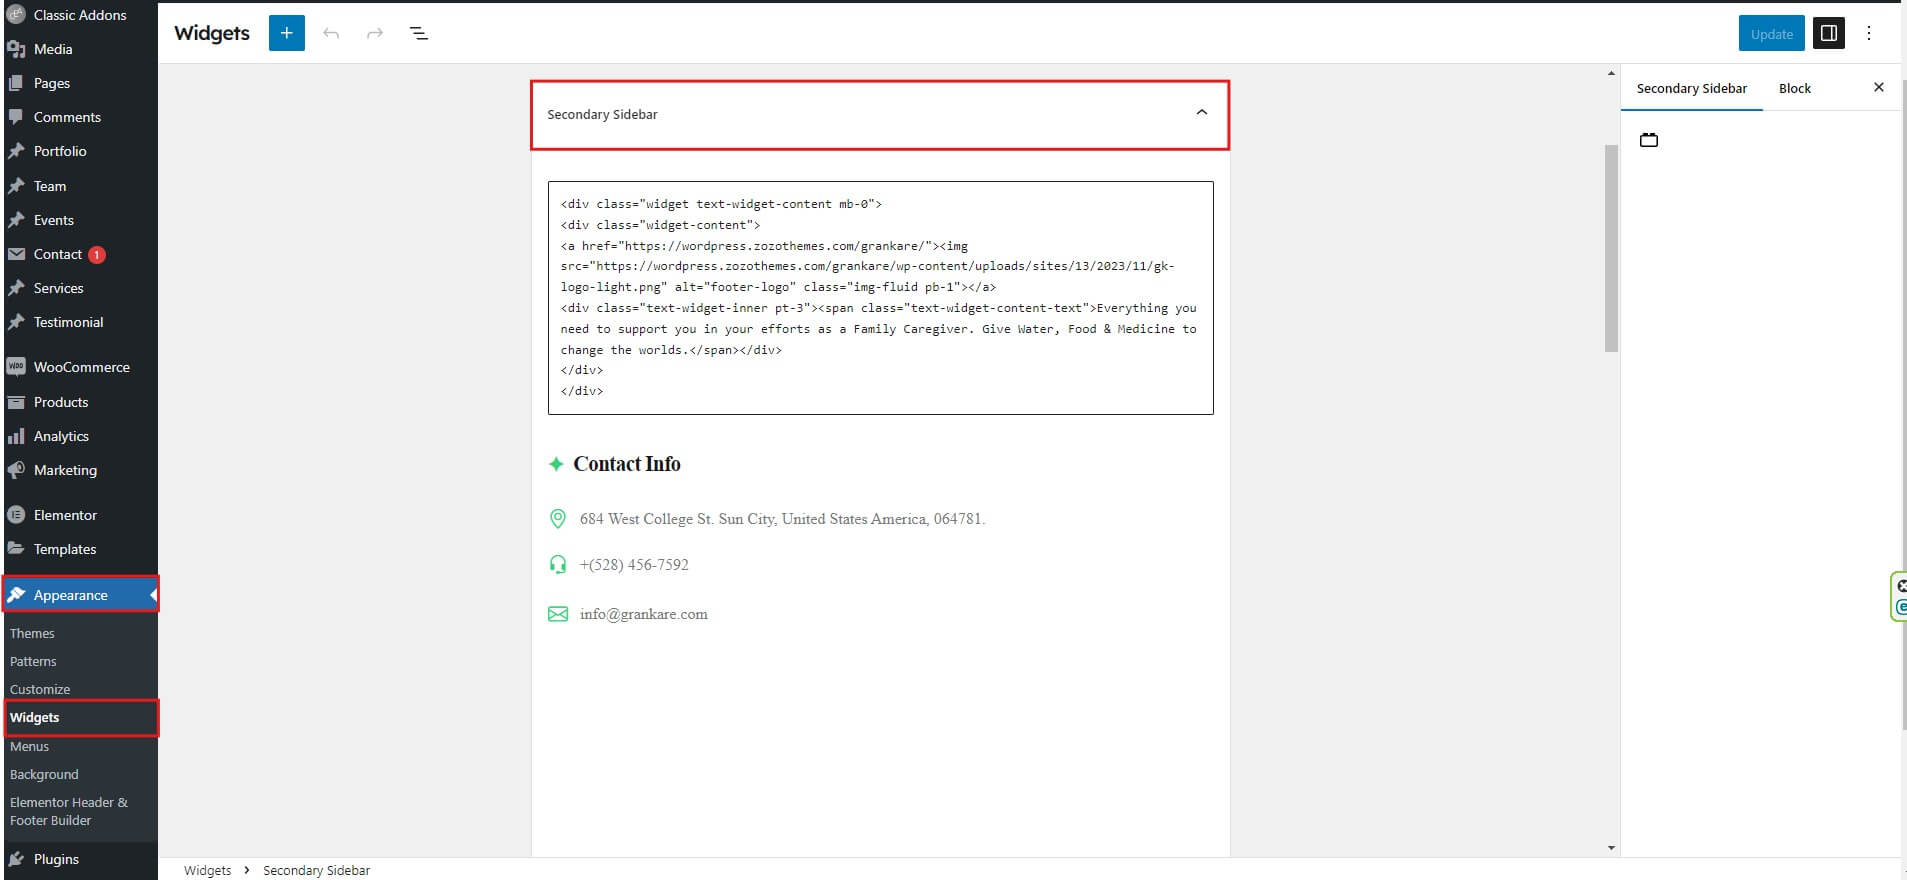This screenshot has width=1907, height=880.
Task: Select the Secondary Sidebar settings tab
Action: 1691,88
